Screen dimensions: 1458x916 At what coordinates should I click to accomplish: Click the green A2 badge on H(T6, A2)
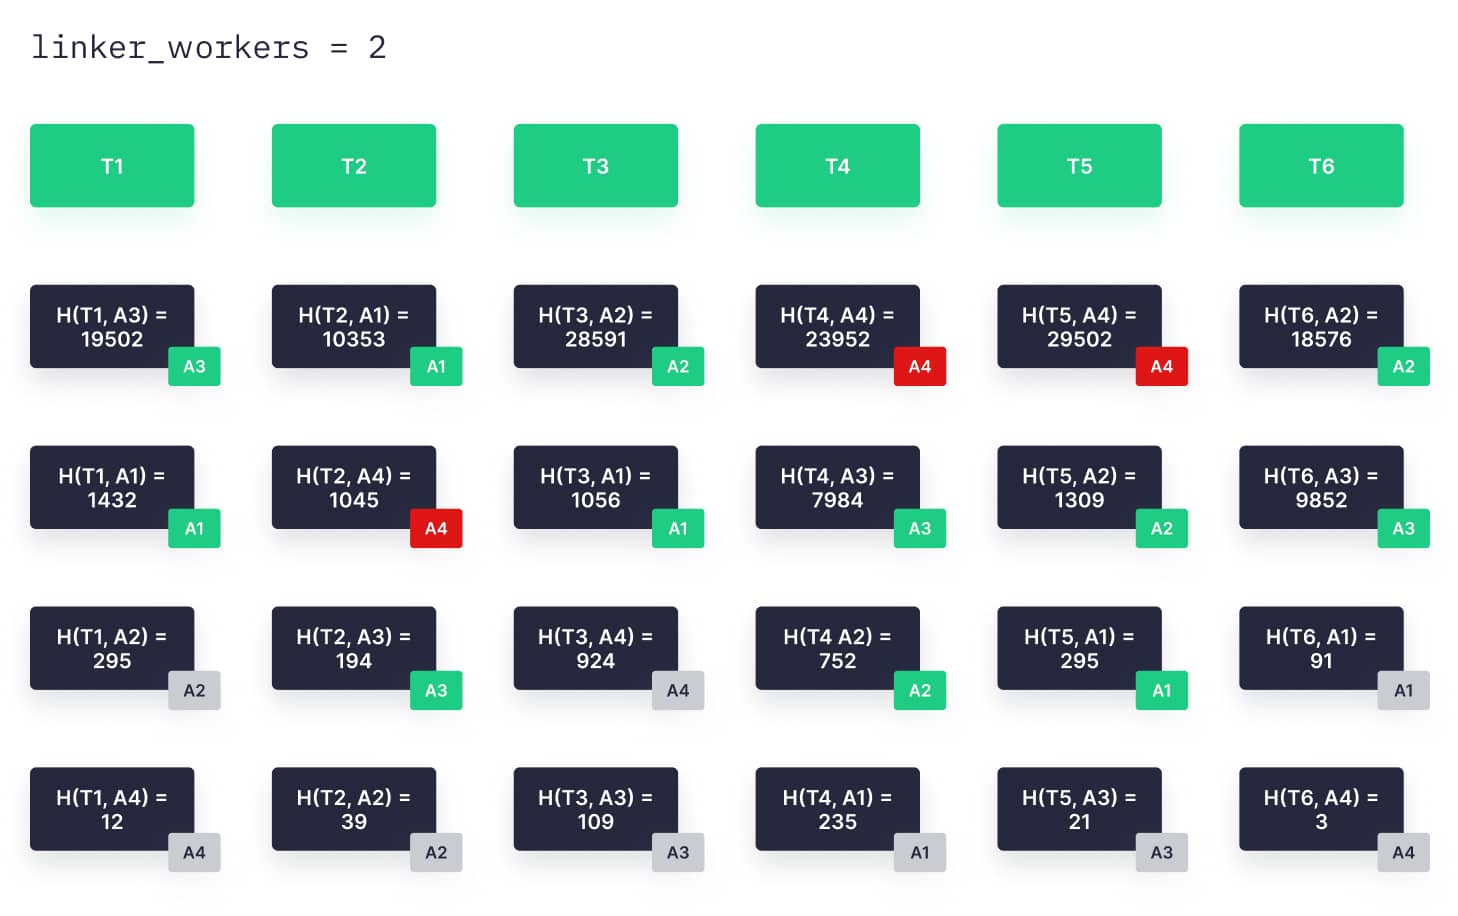coord(1403,367)
